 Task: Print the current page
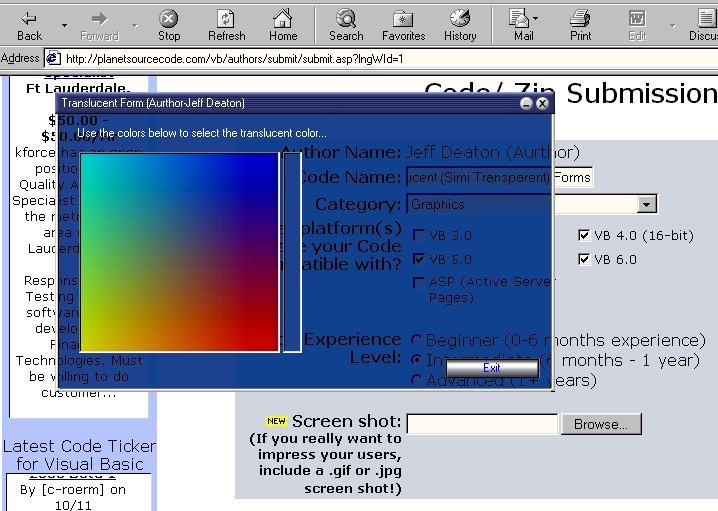click(580, 26)
